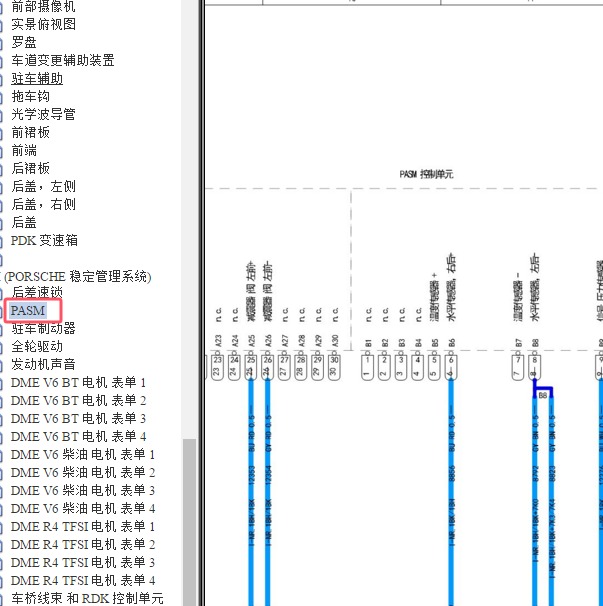Click connector pin 23 in the diagram
603x606 pixels.
tap(217, 368)
